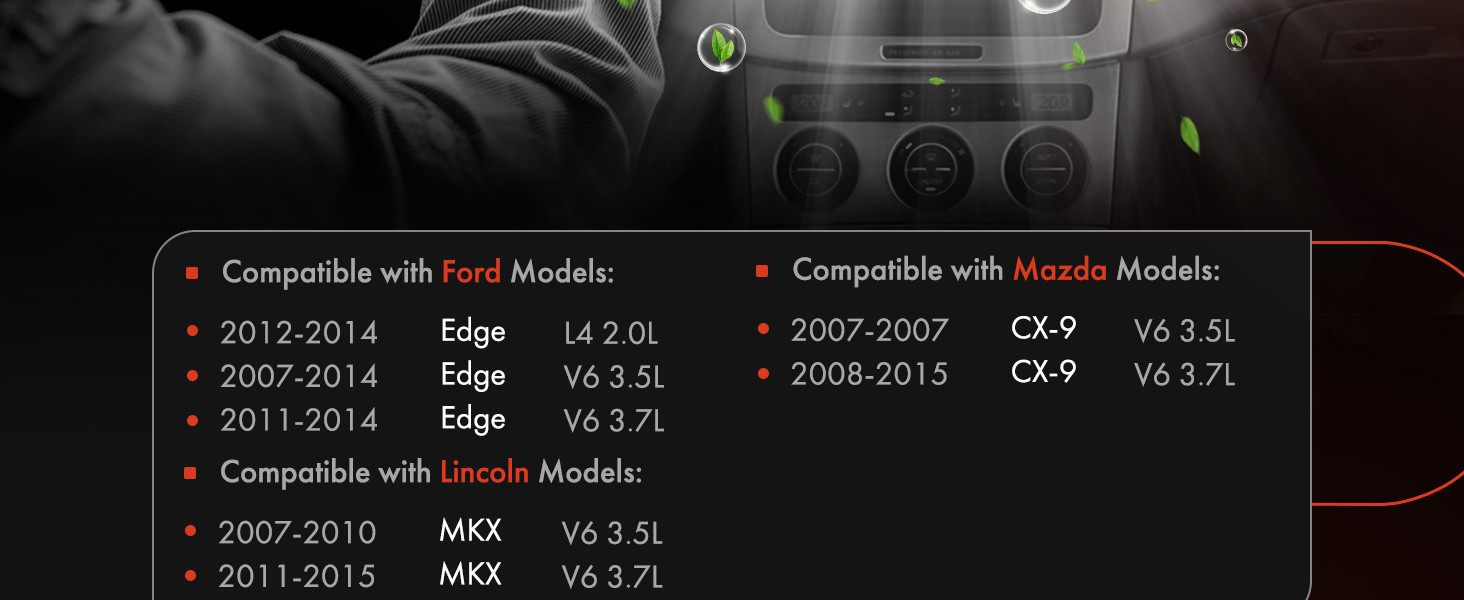Click the leaf bubble icon near the dashboard
This screenshot has height=600, width=1464.
pos(720,48)
